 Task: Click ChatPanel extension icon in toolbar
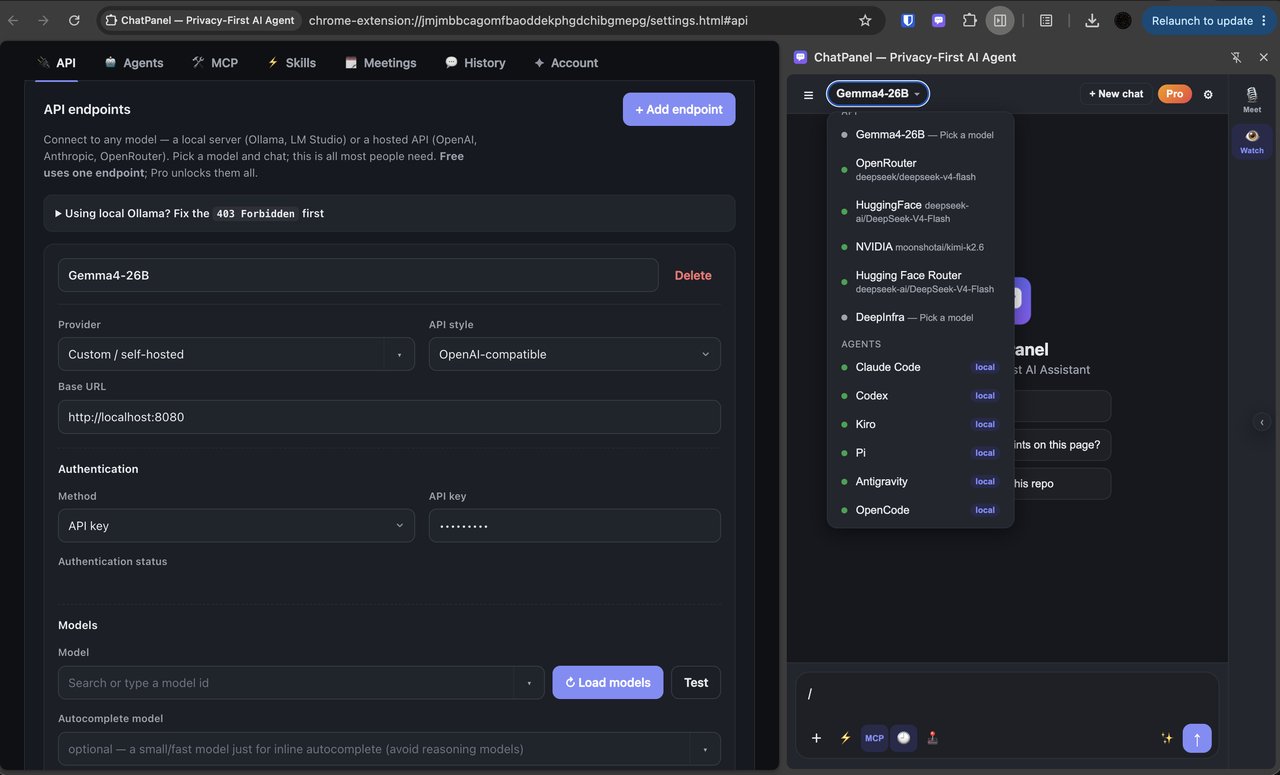pyautogui.click(x=938, y=20)
